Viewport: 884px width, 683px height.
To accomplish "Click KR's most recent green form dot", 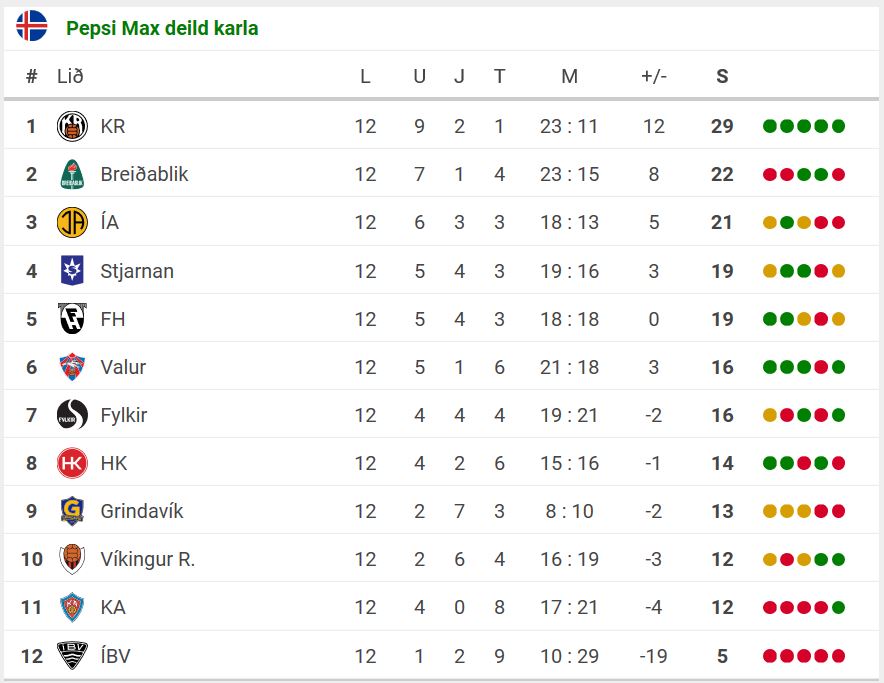I will [838, 126].
